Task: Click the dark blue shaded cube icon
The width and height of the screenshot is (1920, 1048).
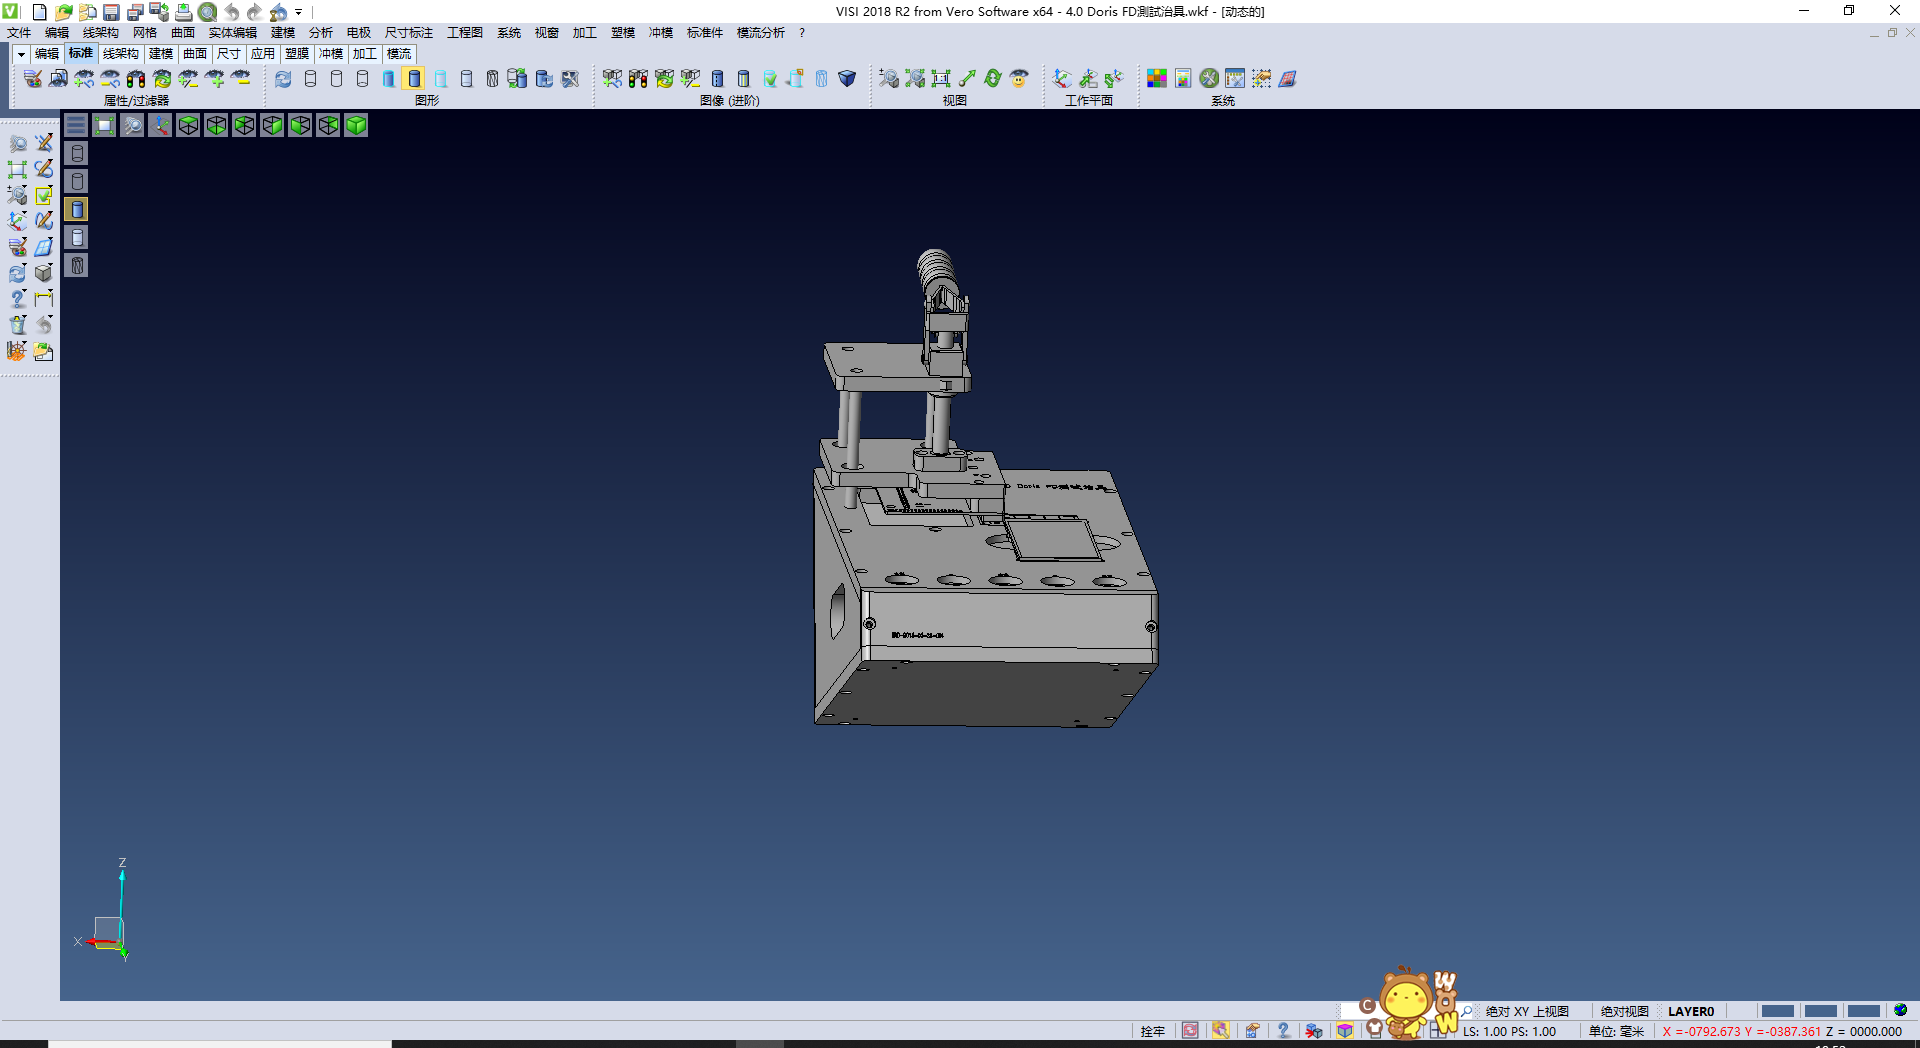Action: pyautogui.click(x=847, y=79)
